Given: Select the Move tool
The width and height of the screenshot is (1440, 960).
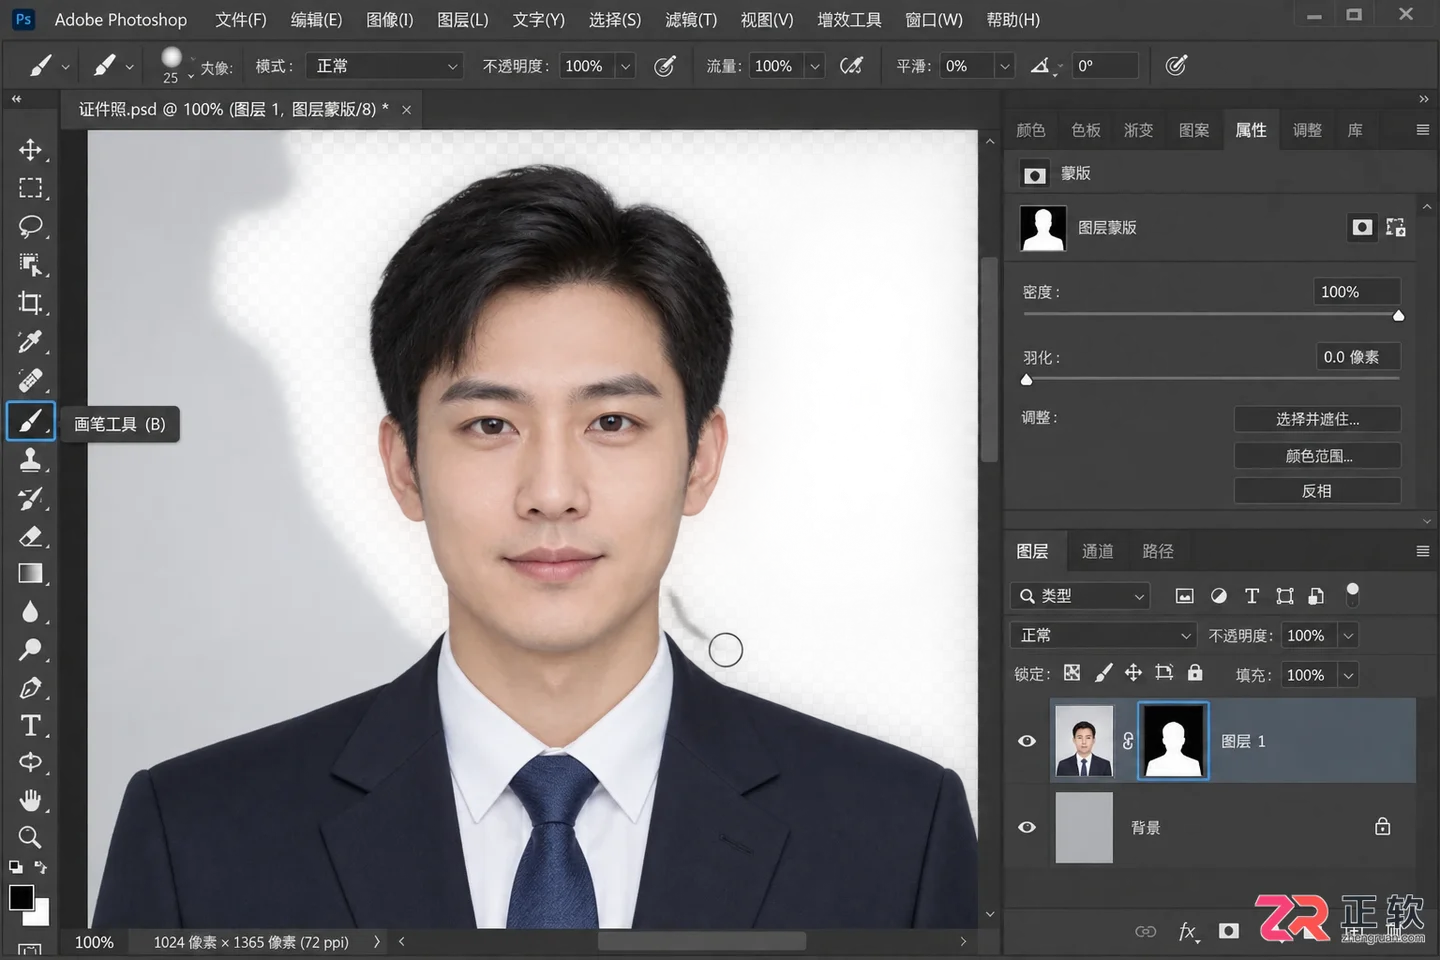Looking at the screenshot, I should [x=30, y=150].
